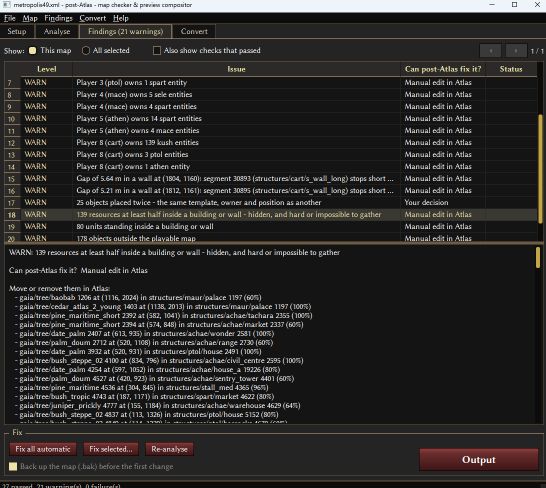This screenshot has height=488, width=546.
Task: Click the big Output button
Action: [478, 460]
